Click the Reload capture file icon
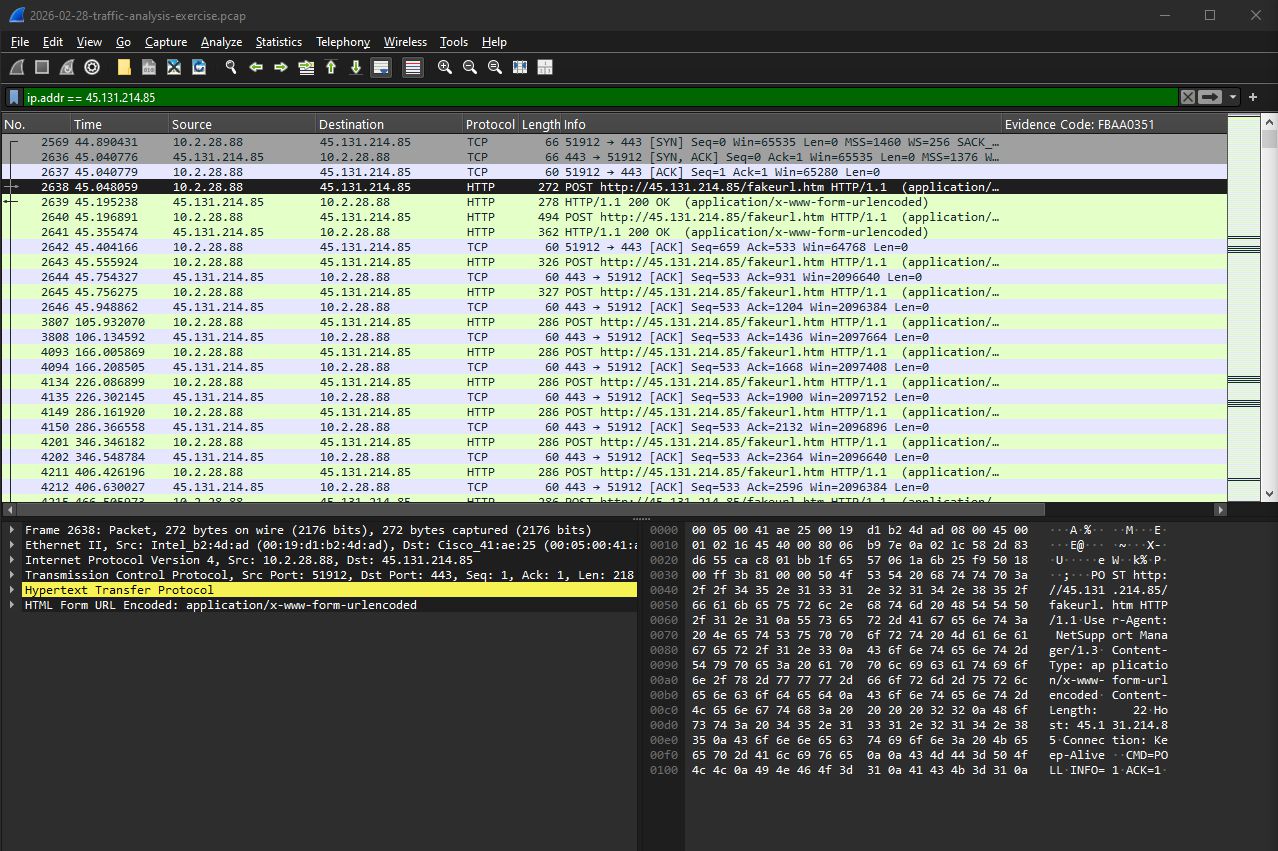The image size is (1278, 851). pos(199,67)
